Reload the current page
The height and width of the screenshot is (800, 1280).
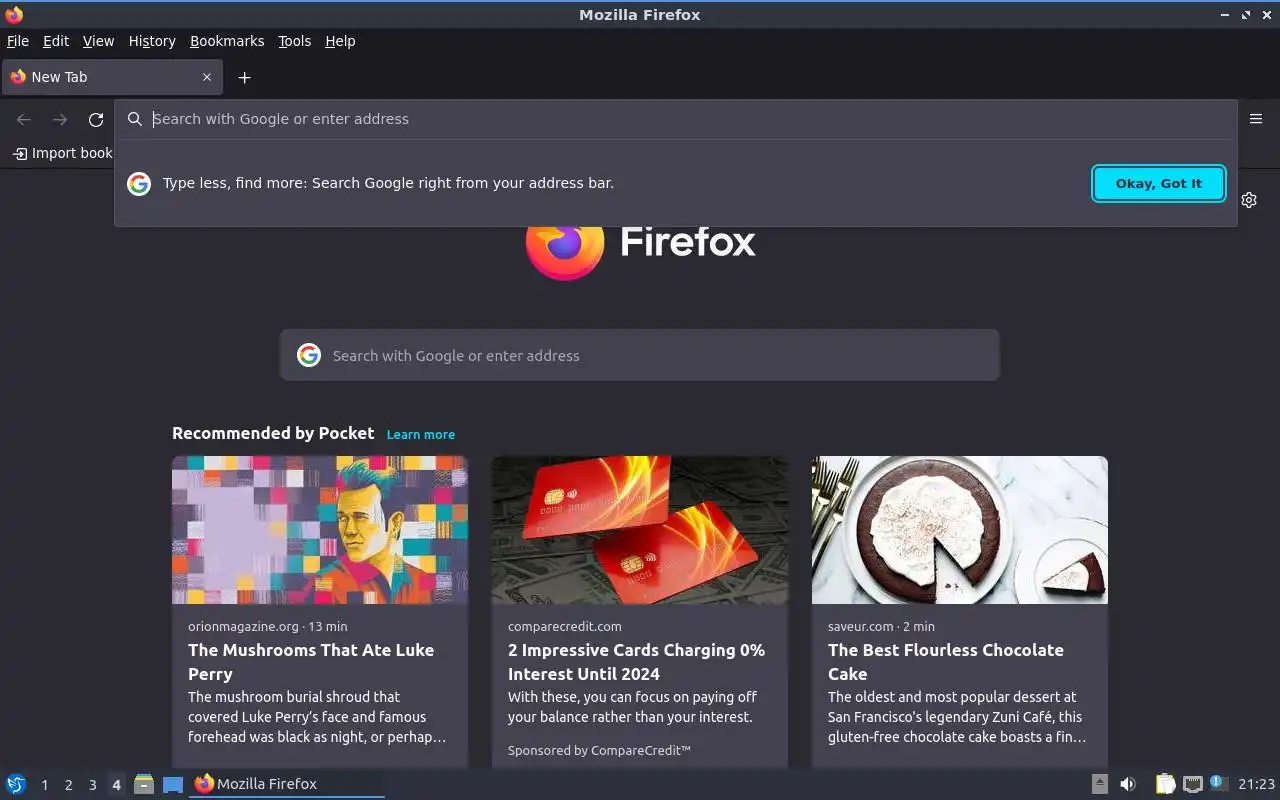pos(96,119)
